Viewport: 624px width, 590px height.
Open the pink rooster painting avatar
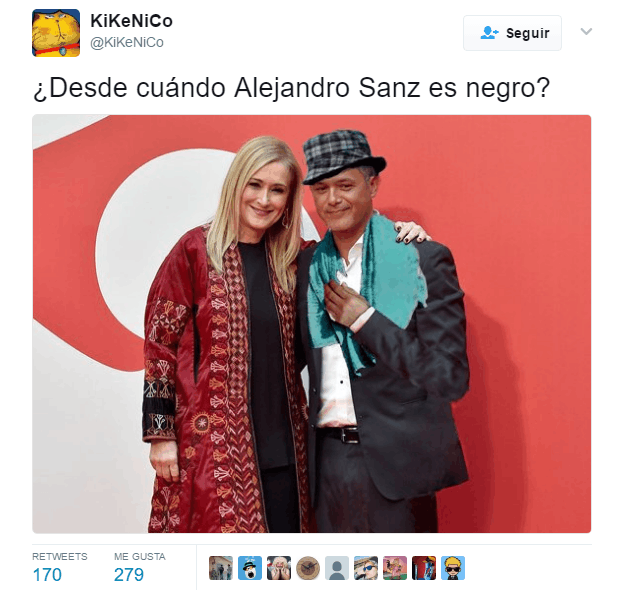(x=395, y=568)
